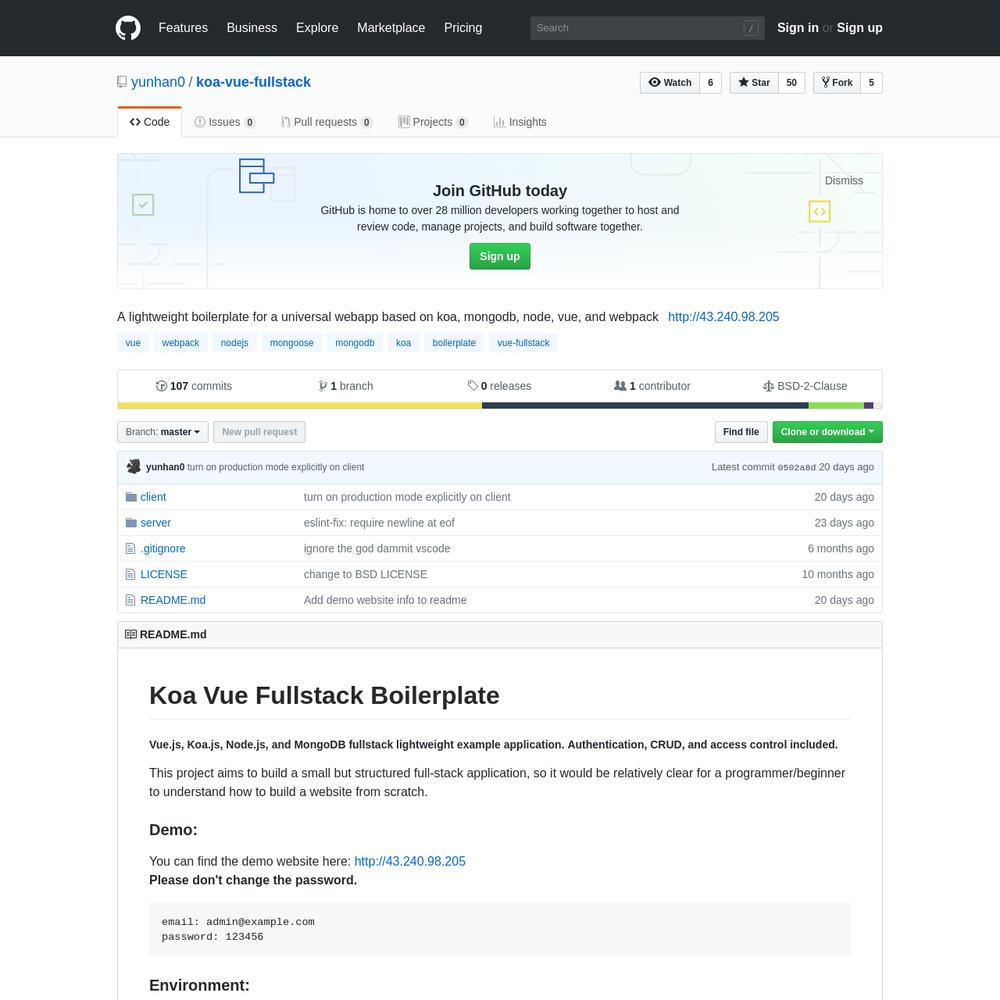This screenshot has height=1000, width=1000.
Task: Click the yellow segment of the language bar
Action: (x=300, y=406)
